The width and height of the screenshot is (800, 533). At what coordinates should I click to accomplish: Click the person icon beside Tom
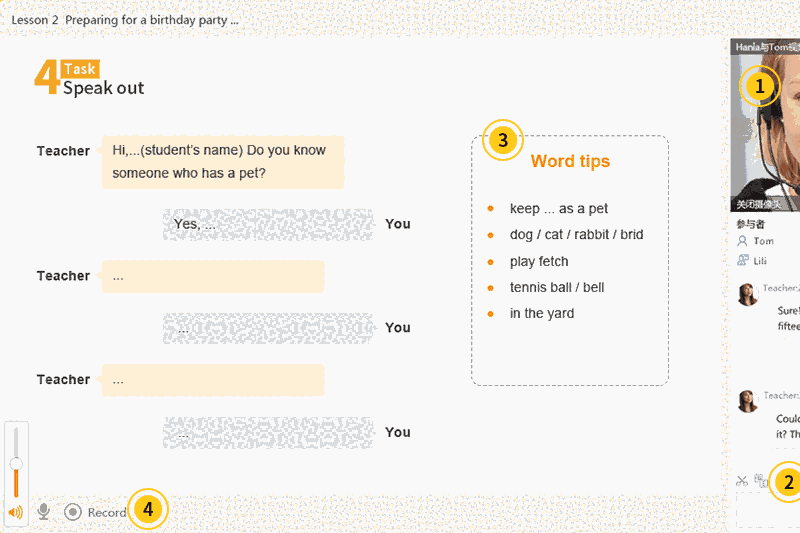tap(742, 241)
